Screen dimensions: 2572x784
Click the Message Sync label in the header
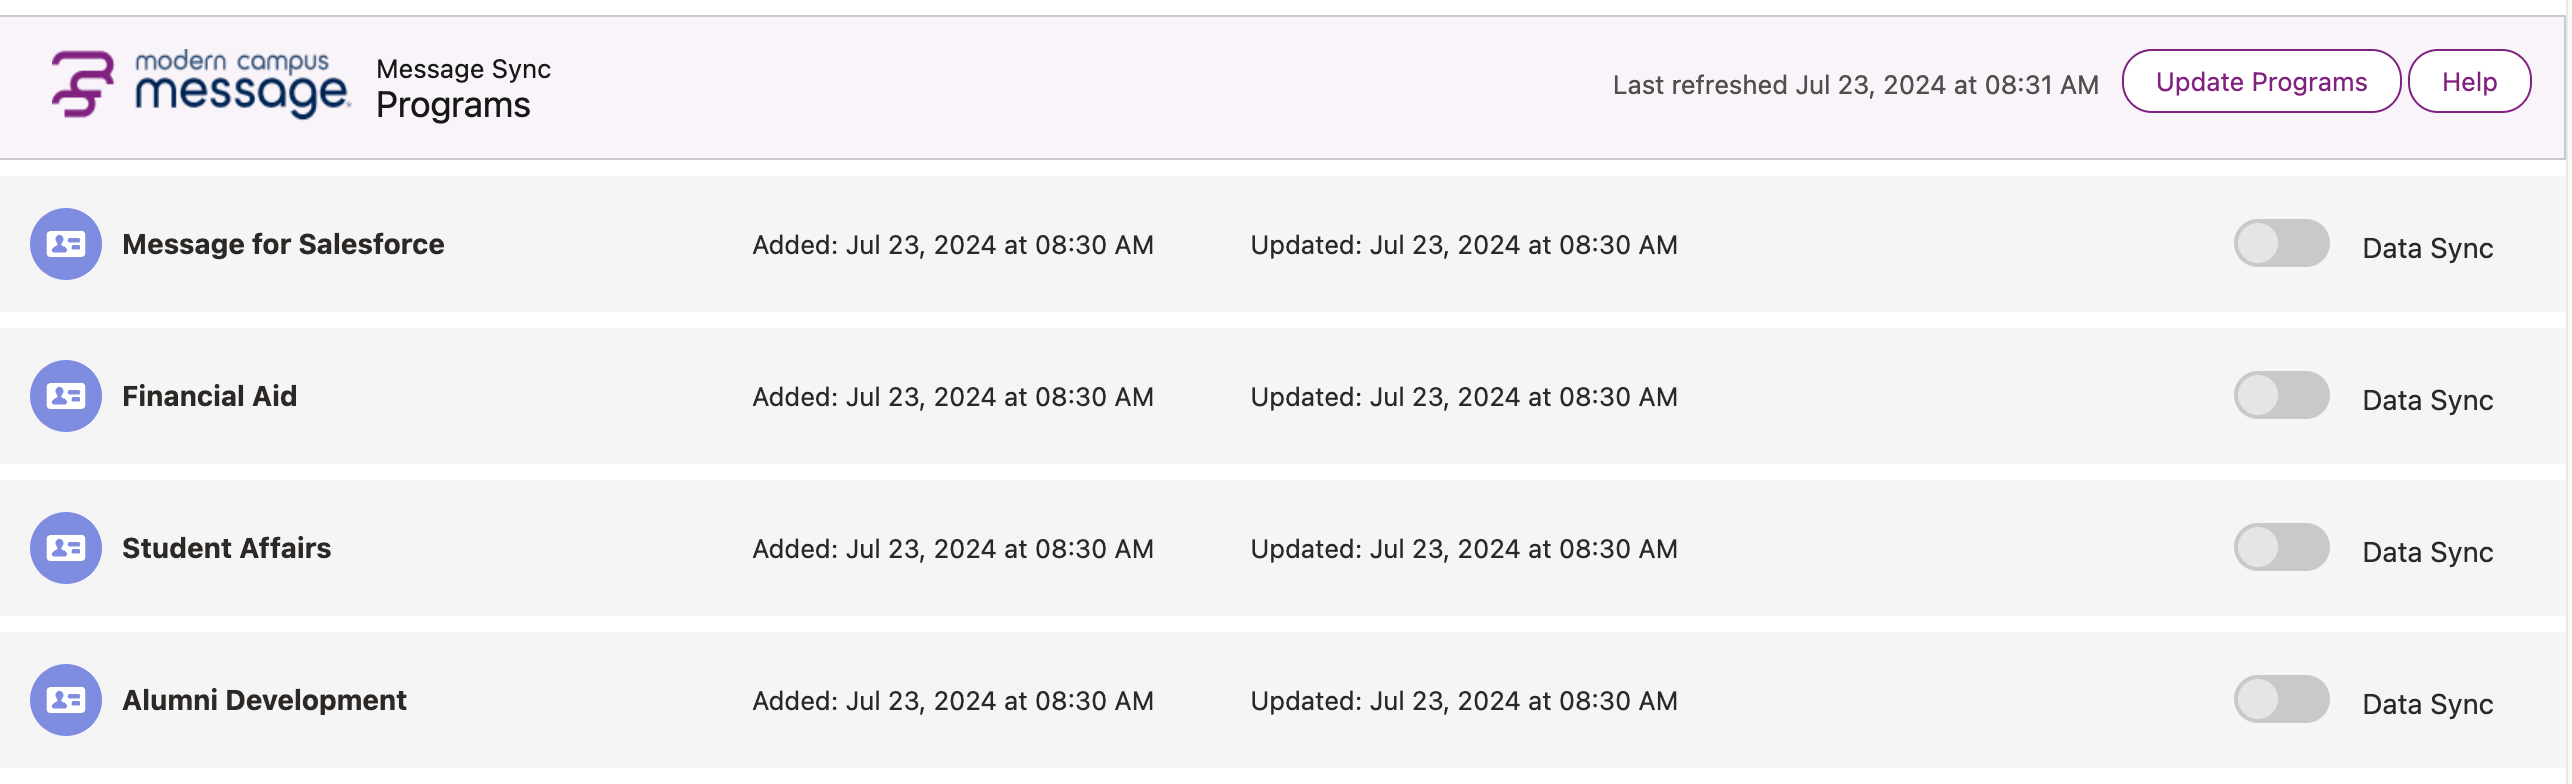coord(463,69)
